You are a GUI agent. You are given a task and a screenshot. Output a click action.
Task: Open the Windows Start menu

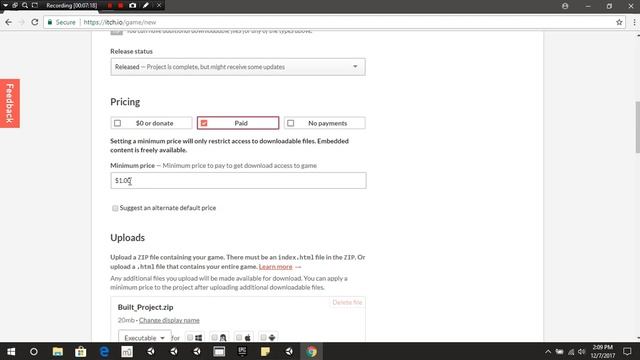coord(11,351)
